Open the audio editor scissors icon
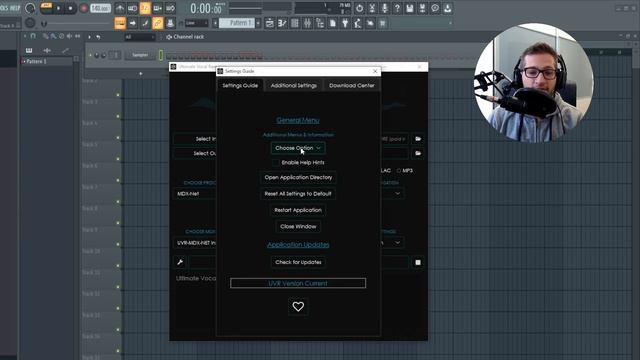640x360 pixels. [372, 8]
